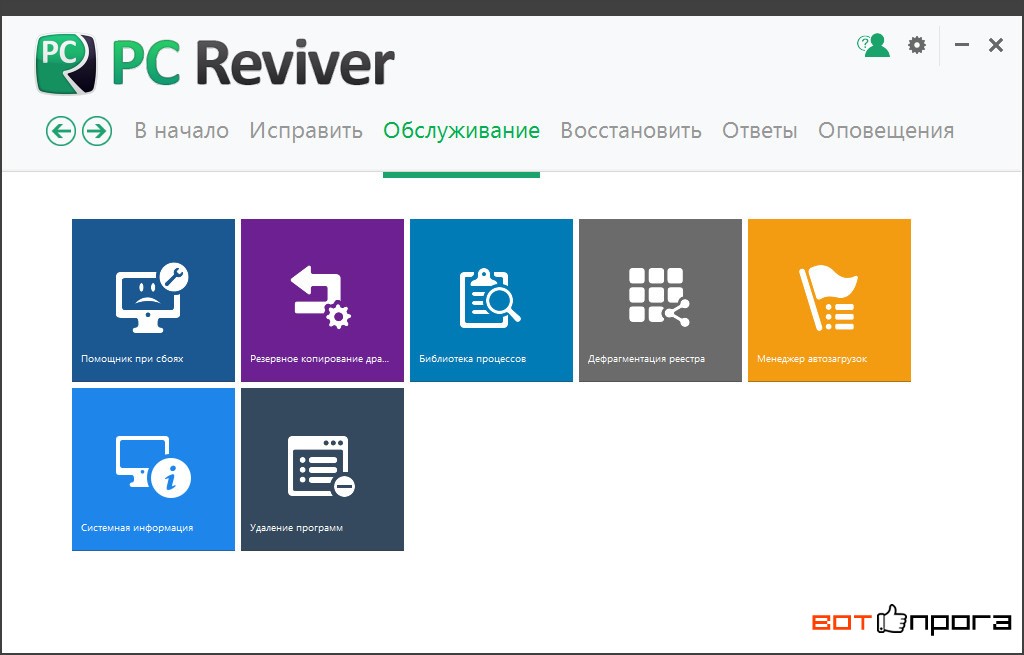Go forward with the right arrow button
Screen dimensions: 1024x655
pos(97,131)
